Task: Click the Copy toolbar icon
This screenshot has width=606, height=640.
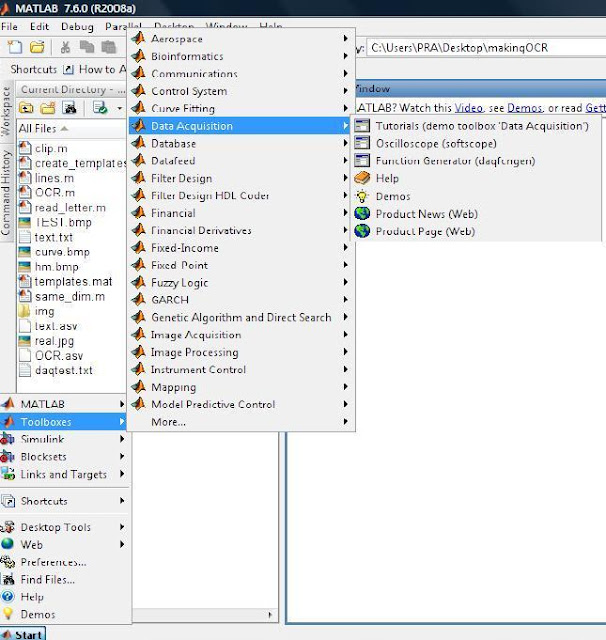Action: (x=87, y=47)
